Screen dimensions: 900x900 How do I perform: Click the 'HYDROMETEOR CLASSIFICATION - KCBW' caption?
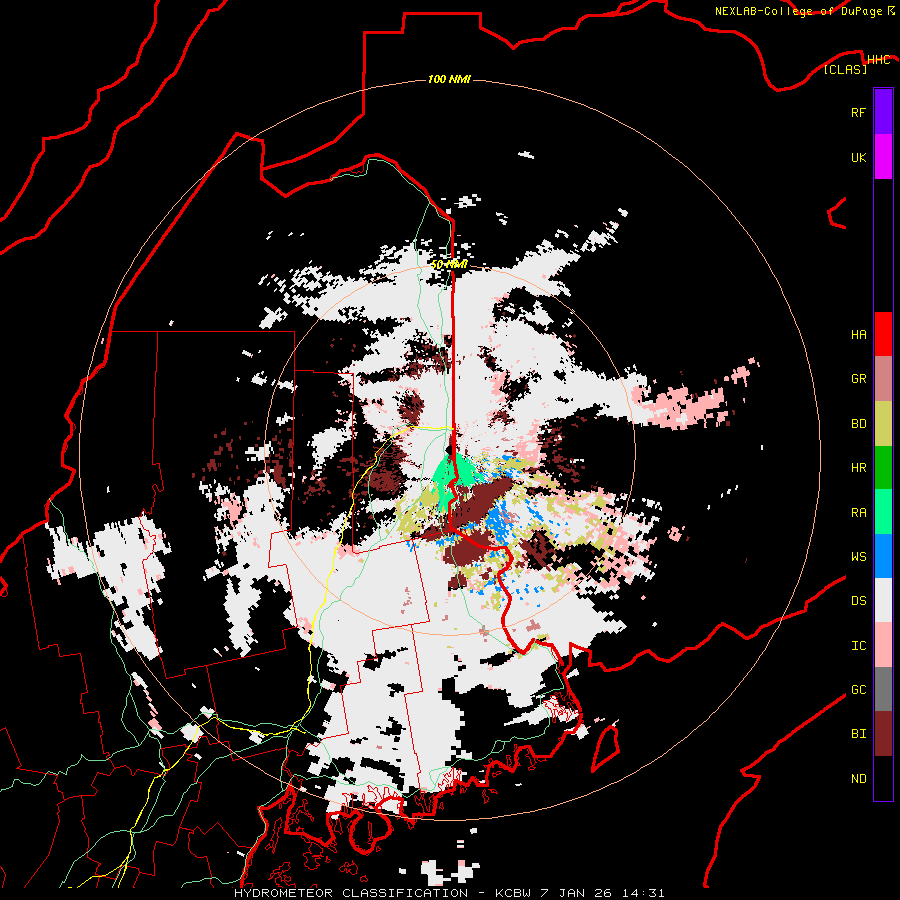pos(383,893)
